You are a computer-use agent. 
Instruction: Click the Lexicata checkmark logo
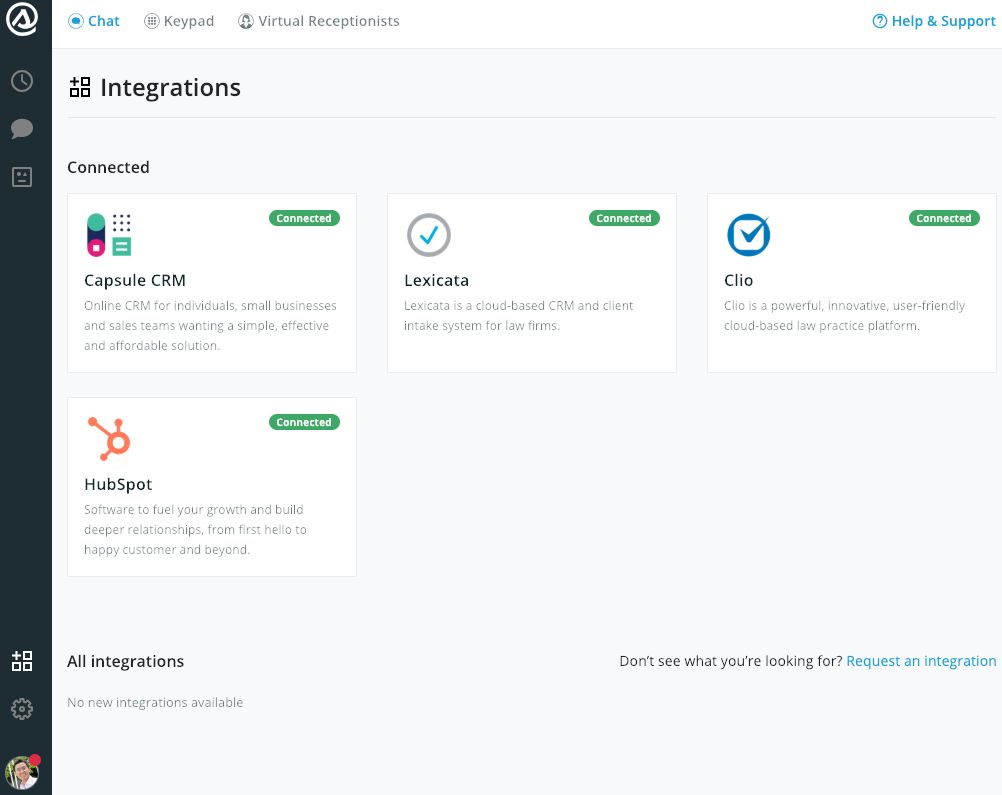(429, 235)
